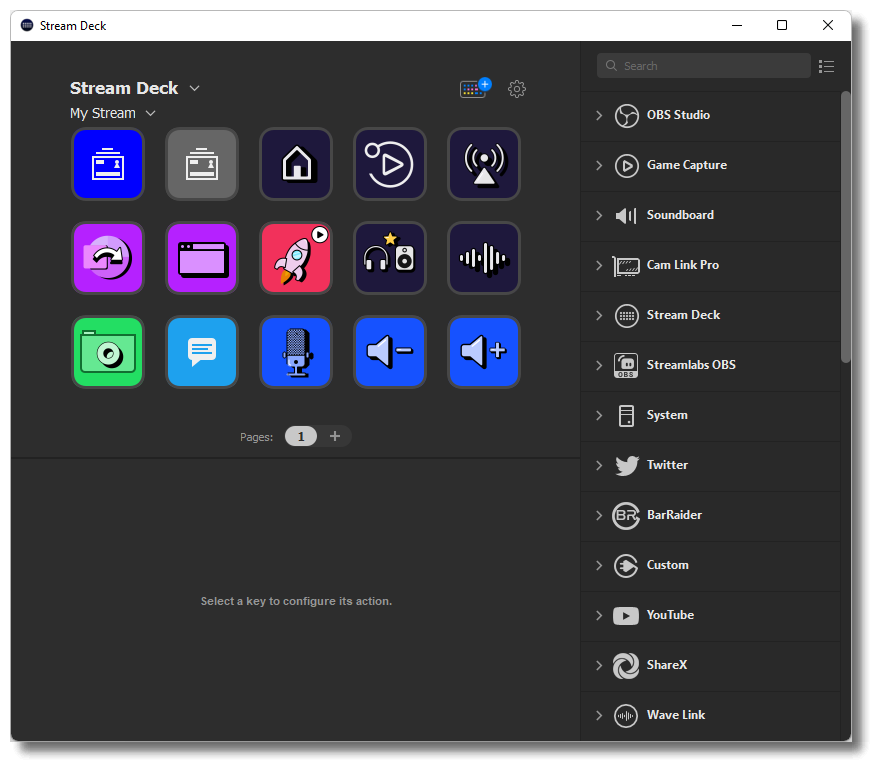
Task: Minimize the Stream Deck window
Action: pyautogui.click(x=737, y=25)
